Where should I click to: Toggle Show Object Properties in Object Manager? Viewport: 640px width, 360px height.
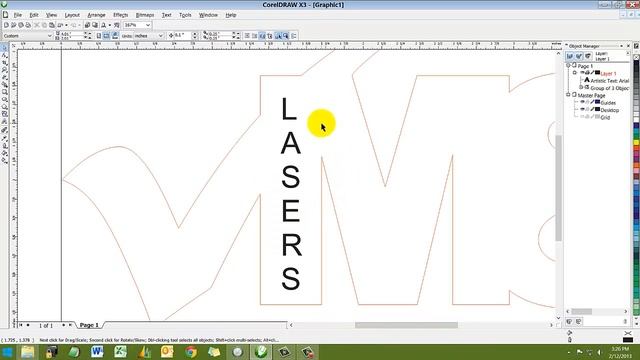(570, 56)
